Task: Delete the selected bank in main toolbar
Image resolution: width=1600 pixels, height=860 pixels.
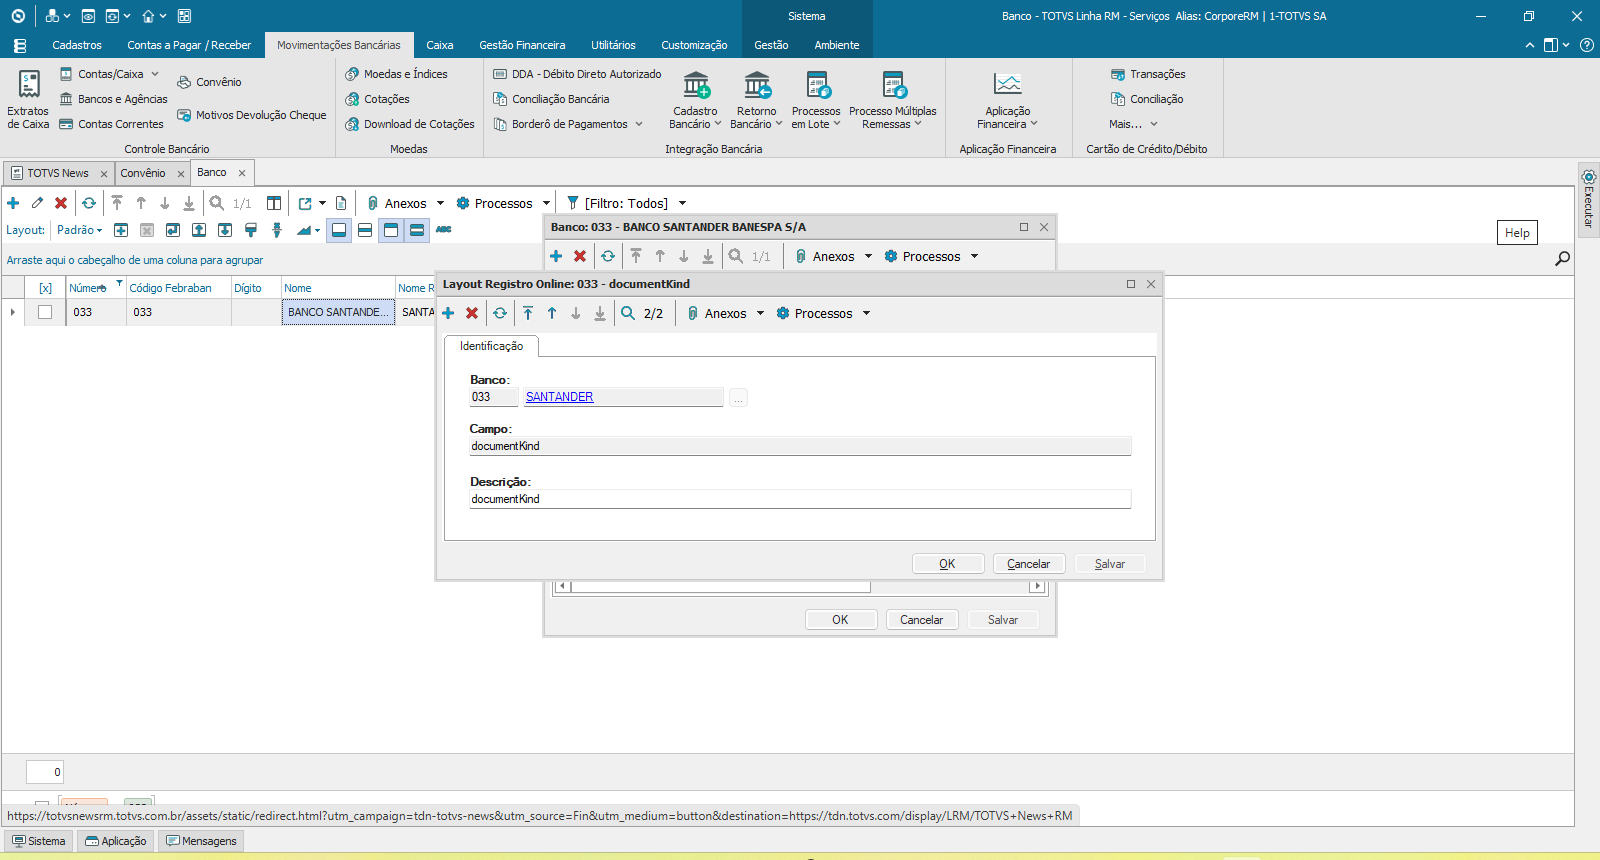Action: point(61,203)
